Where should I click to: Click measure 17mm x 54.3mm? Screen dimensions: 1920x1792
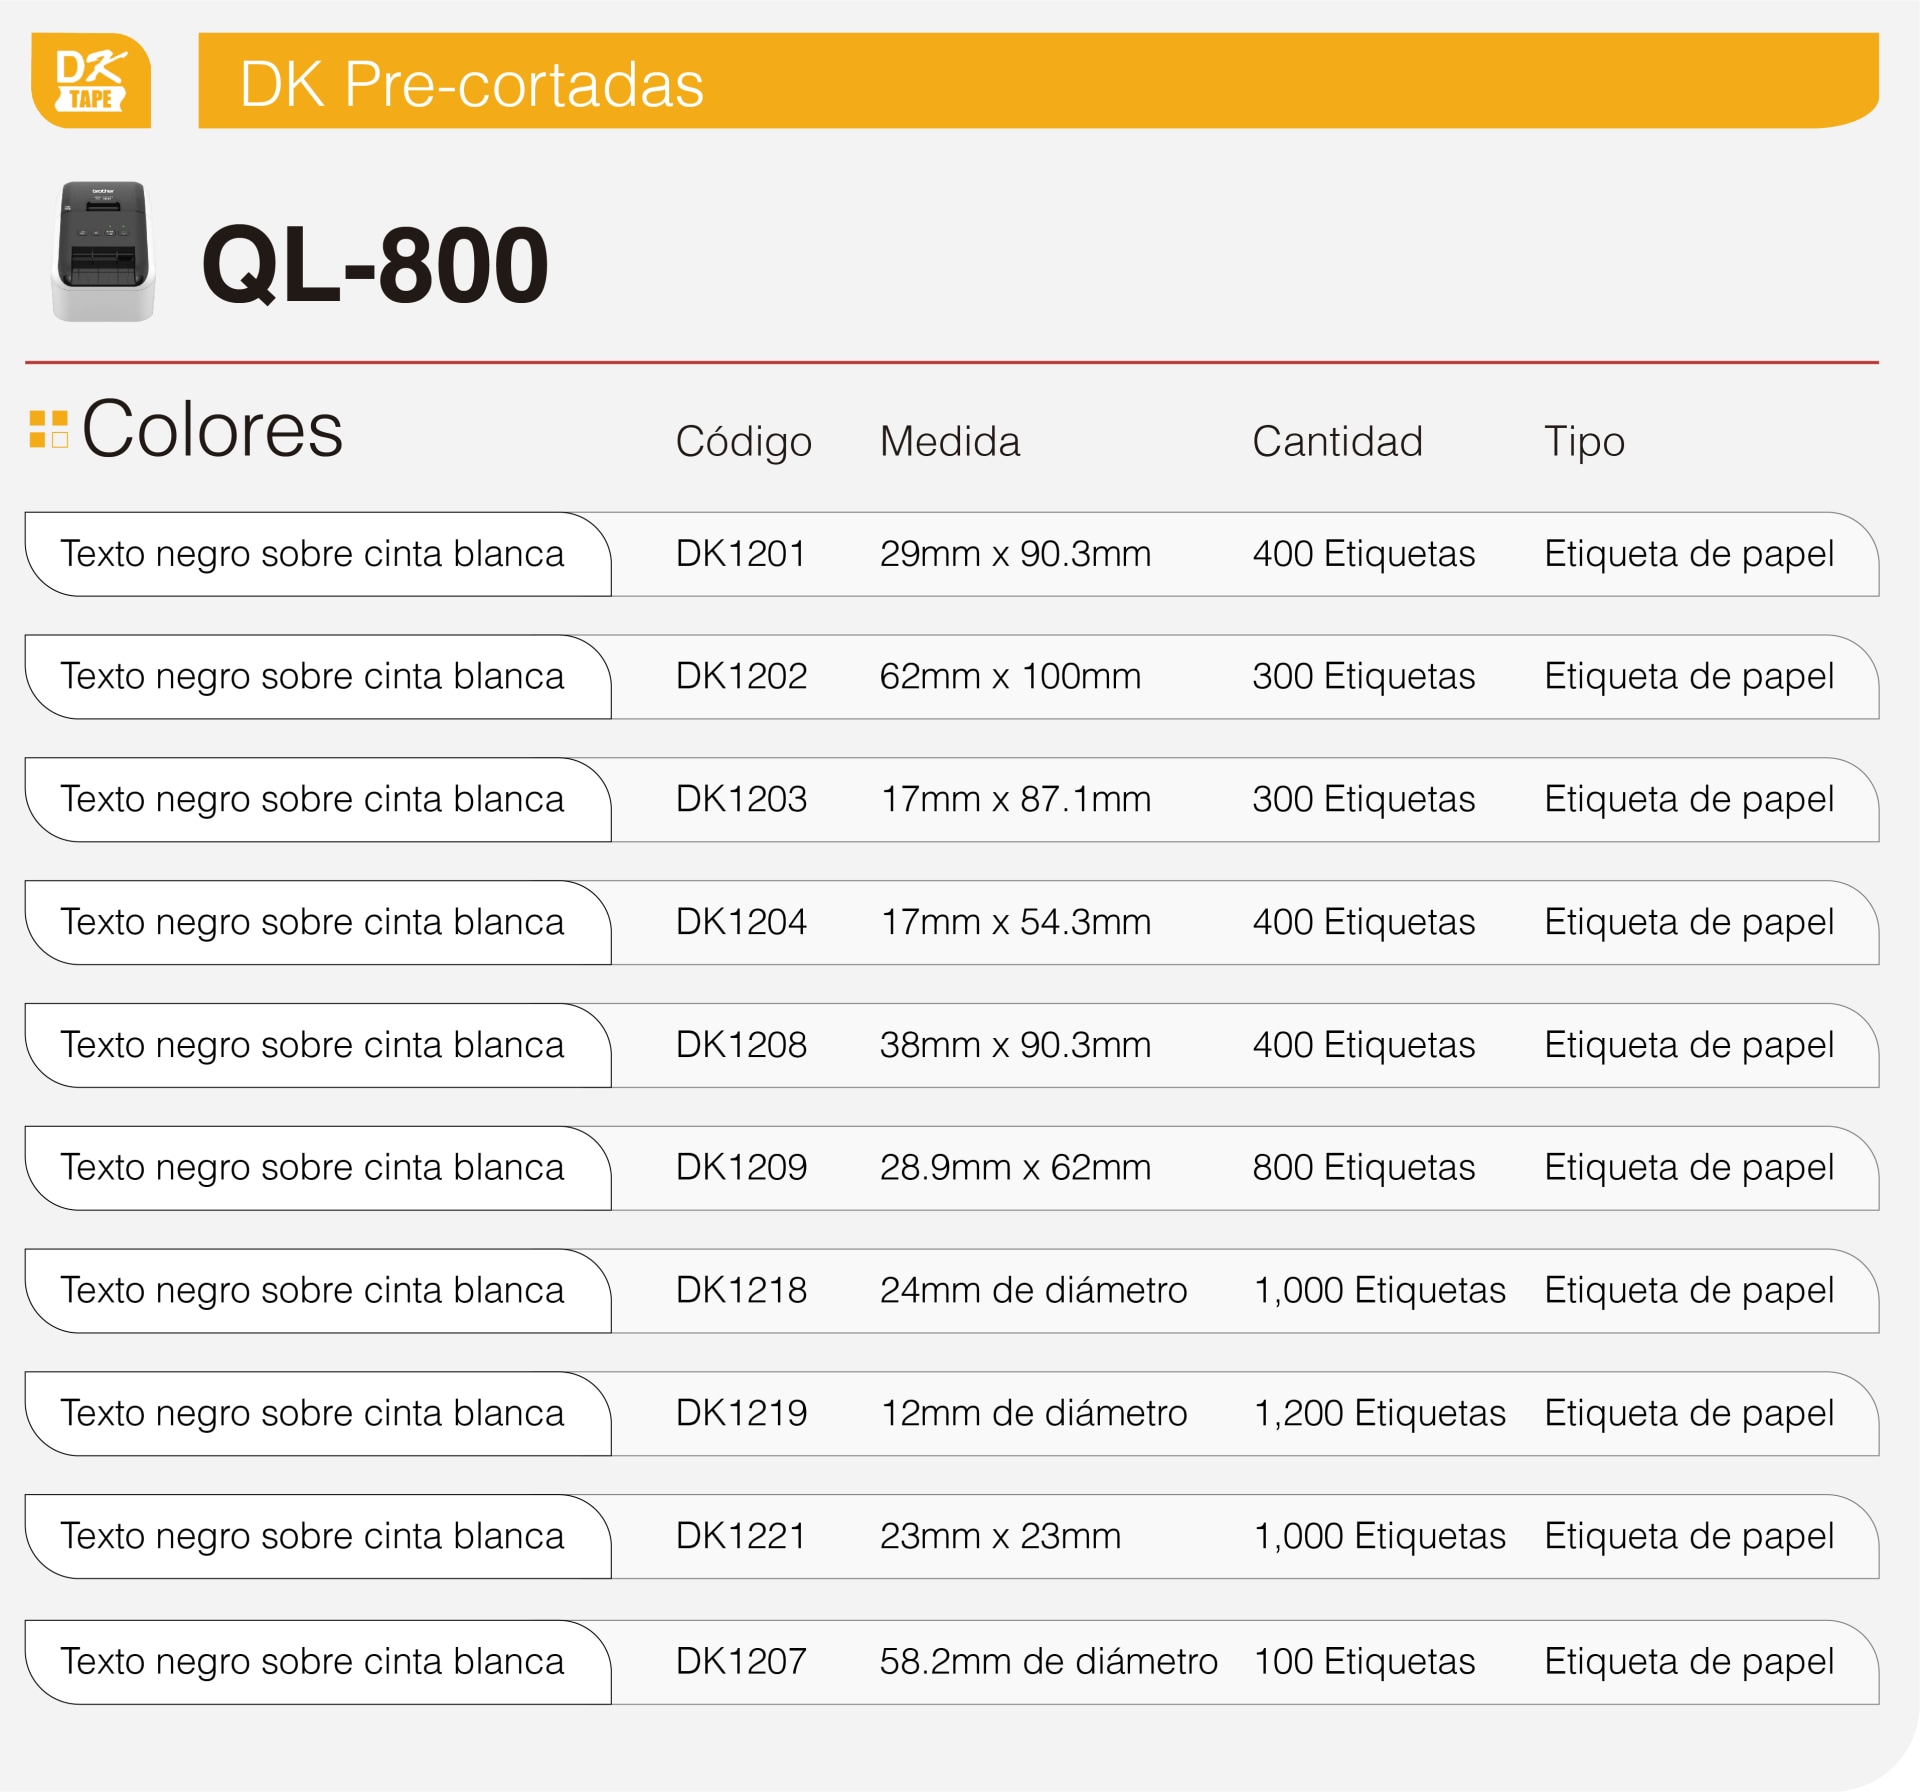point(1016,923)
